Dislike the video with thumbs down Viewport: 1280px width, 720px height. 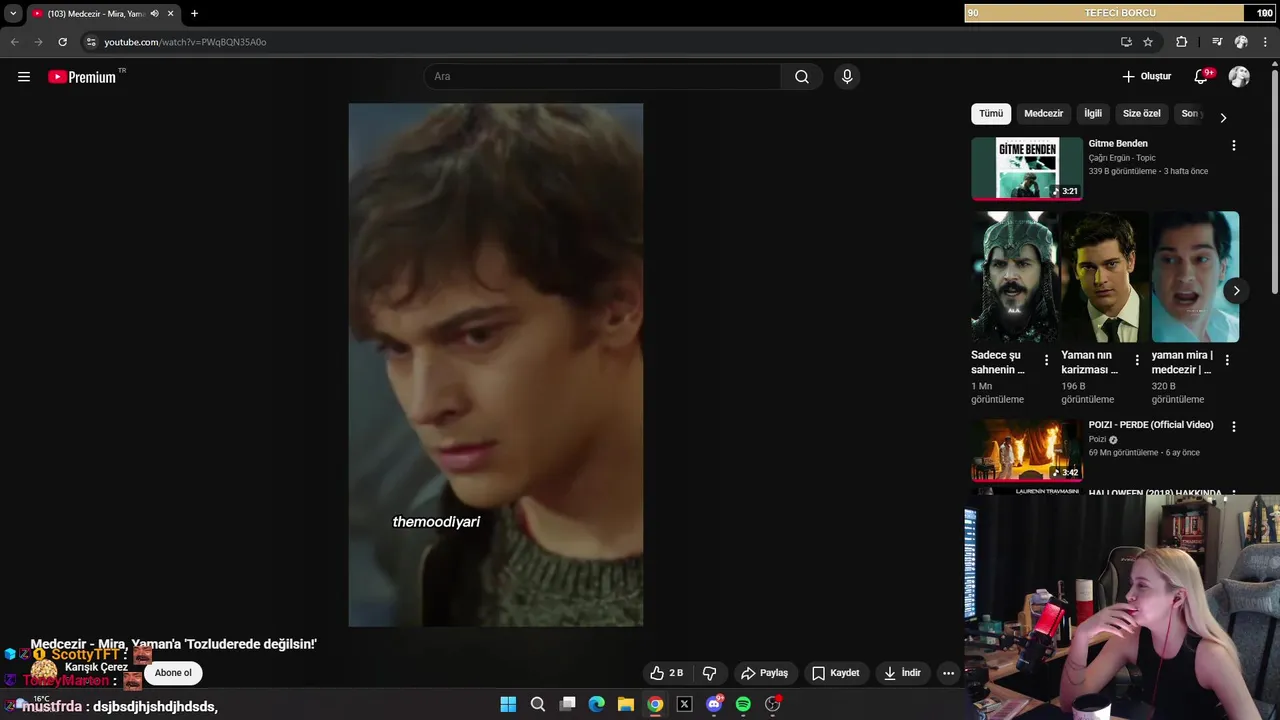710,673
